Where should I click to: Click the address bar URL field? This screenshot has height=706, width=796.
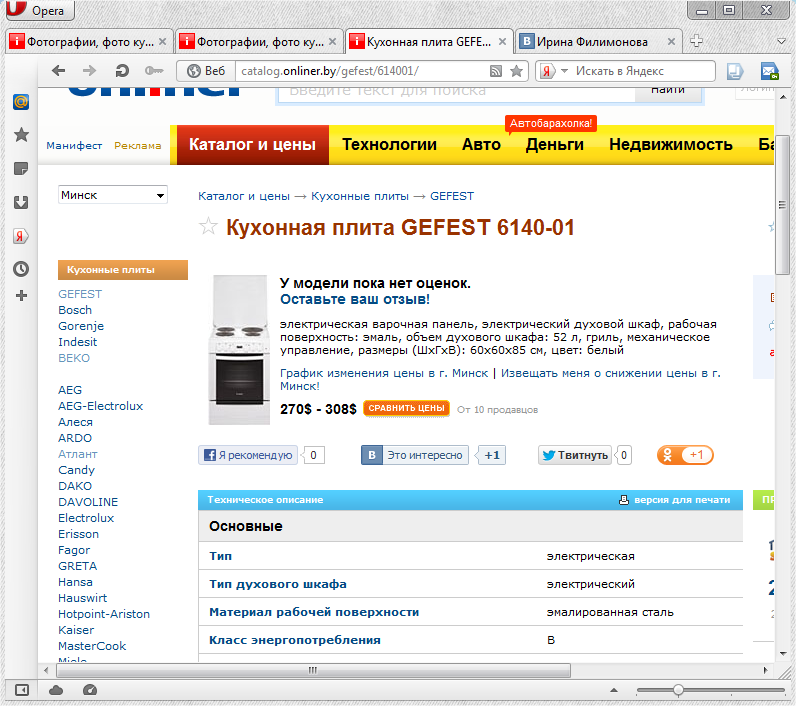[x=363, y=71]
